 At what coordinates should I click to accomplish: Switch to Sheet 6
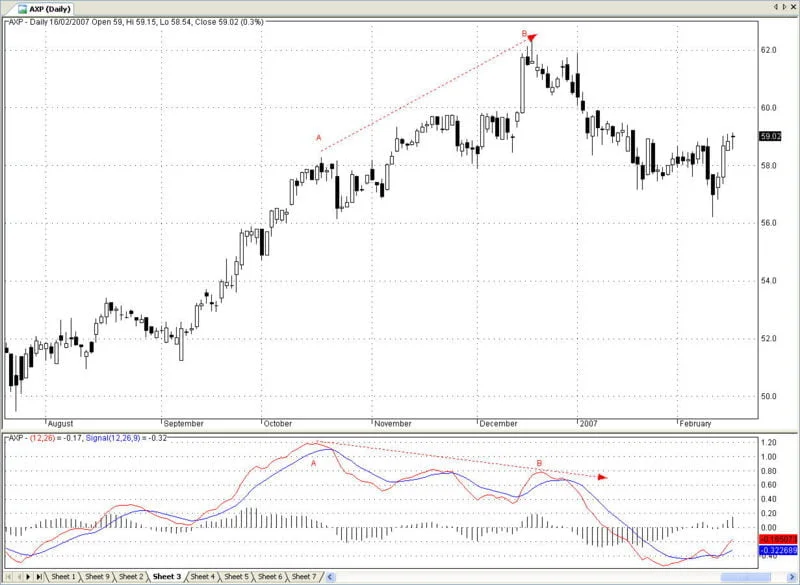(x=270, y=576)
